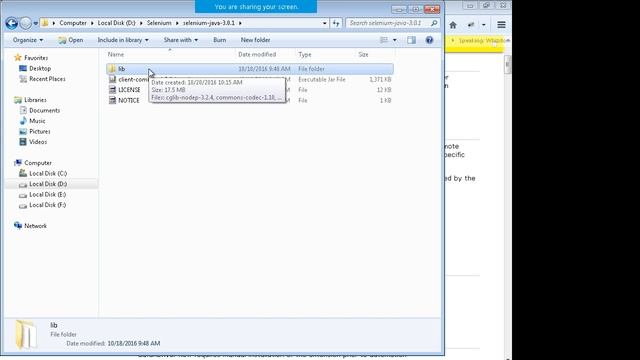Open the Documents library

pyautogui.click(x=44, y=111)
